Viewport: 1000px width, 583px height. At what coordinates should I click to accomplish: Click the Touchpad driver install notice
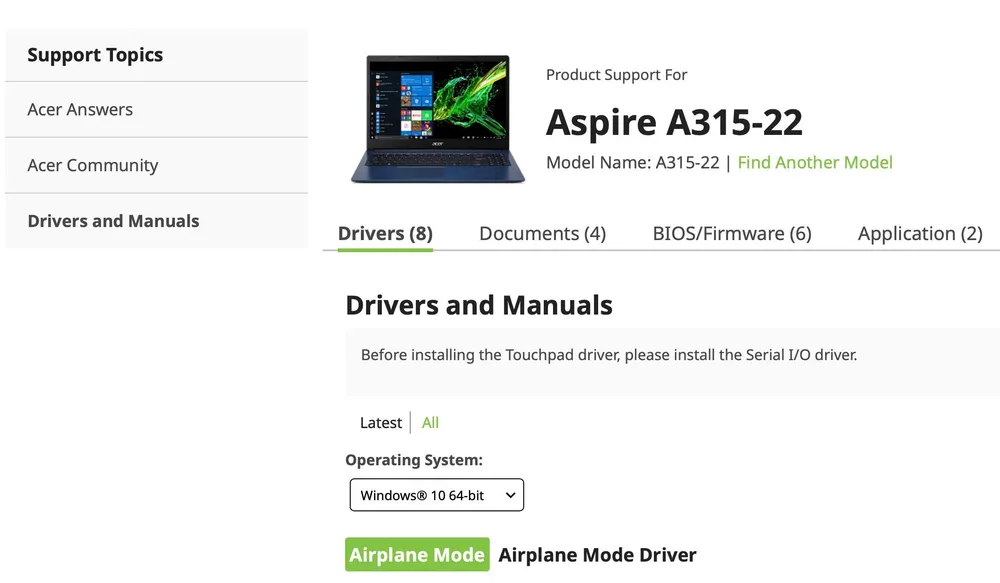coord(609,355)
